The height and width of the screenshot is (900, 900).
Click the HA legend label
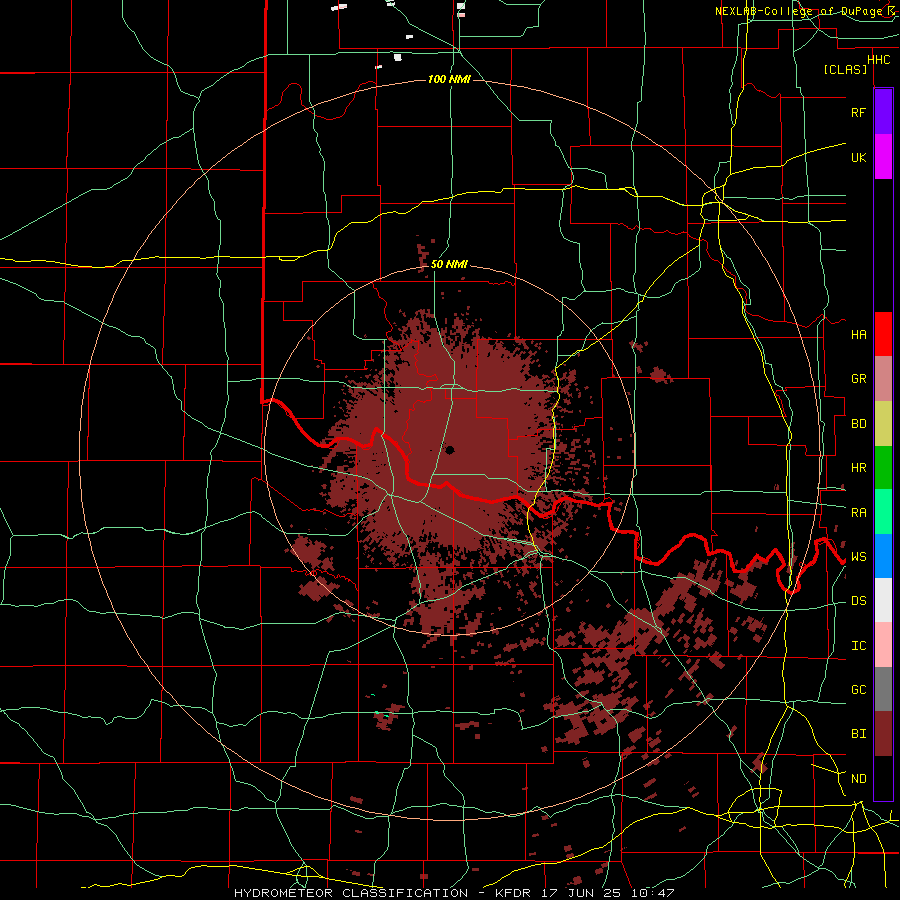coord(858,335)
